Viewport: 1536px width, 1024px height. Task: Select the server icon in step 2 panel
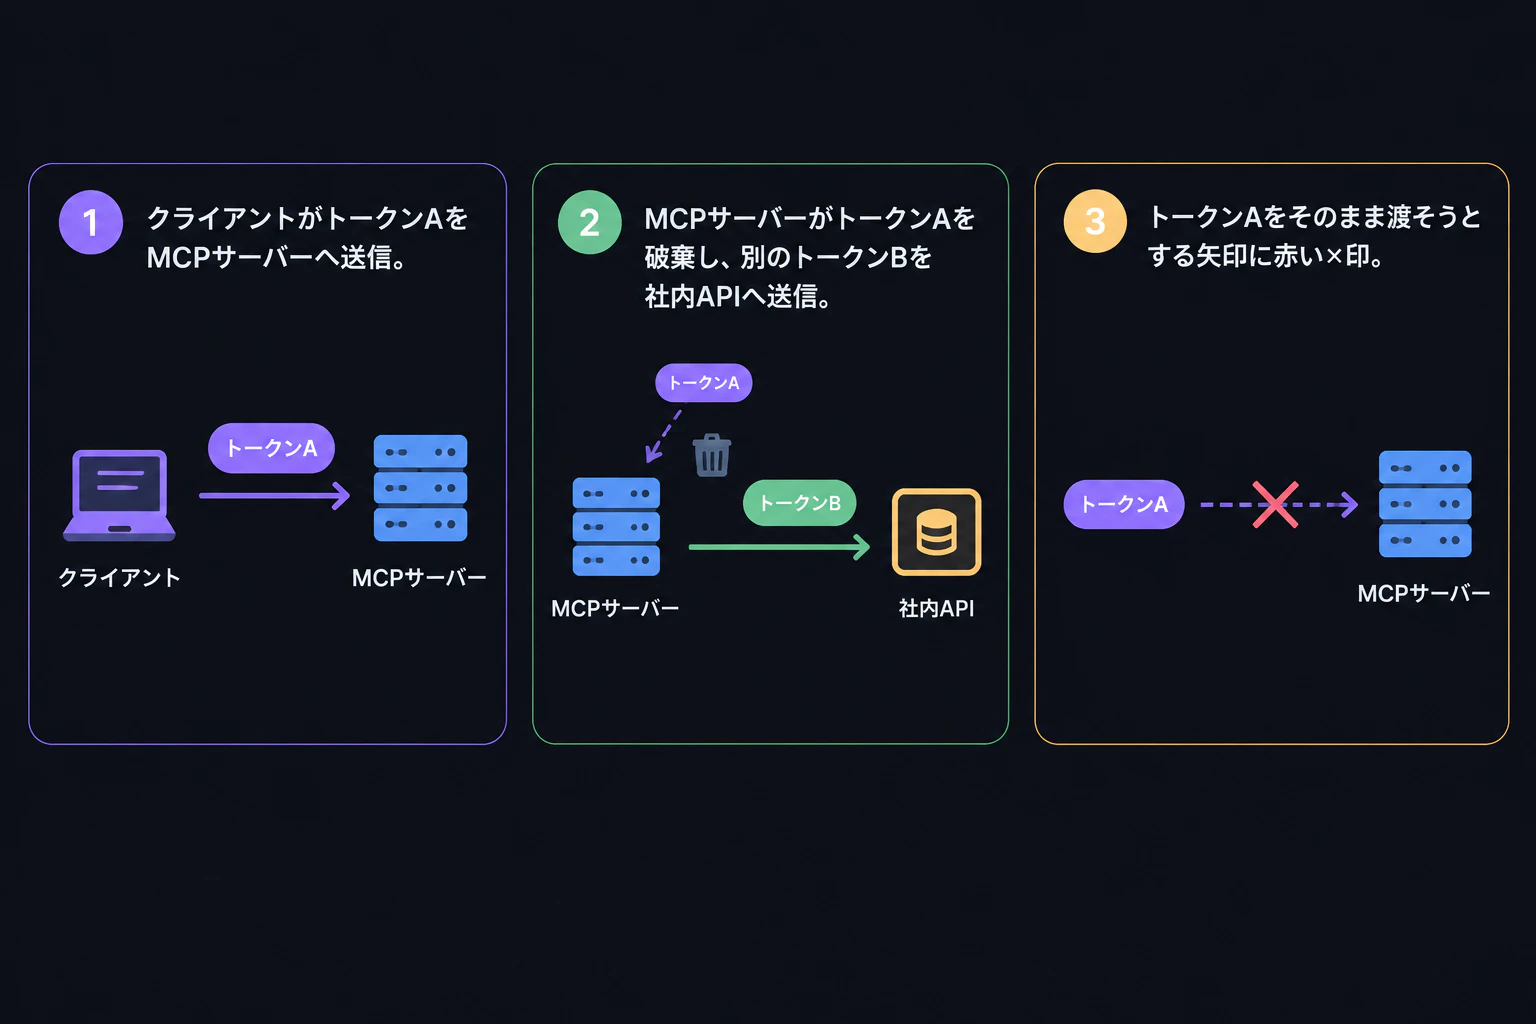click(x=616, y=526)
